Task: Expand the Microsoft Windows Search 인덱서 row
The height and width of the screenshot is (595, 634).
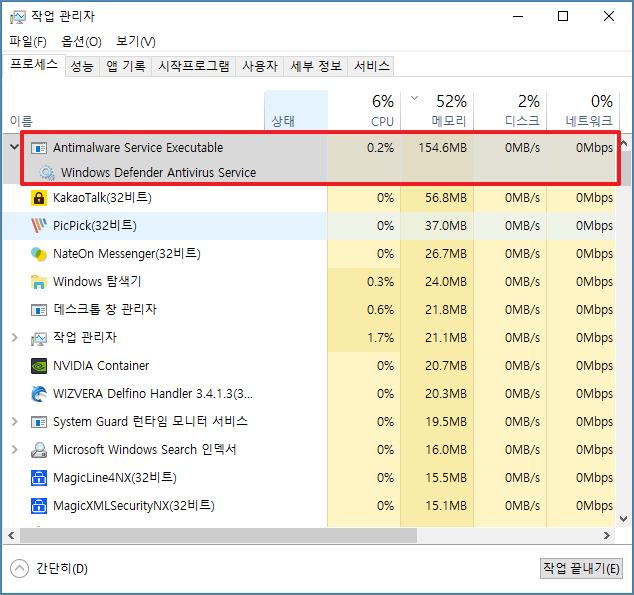Action: (x=15, y=449)
